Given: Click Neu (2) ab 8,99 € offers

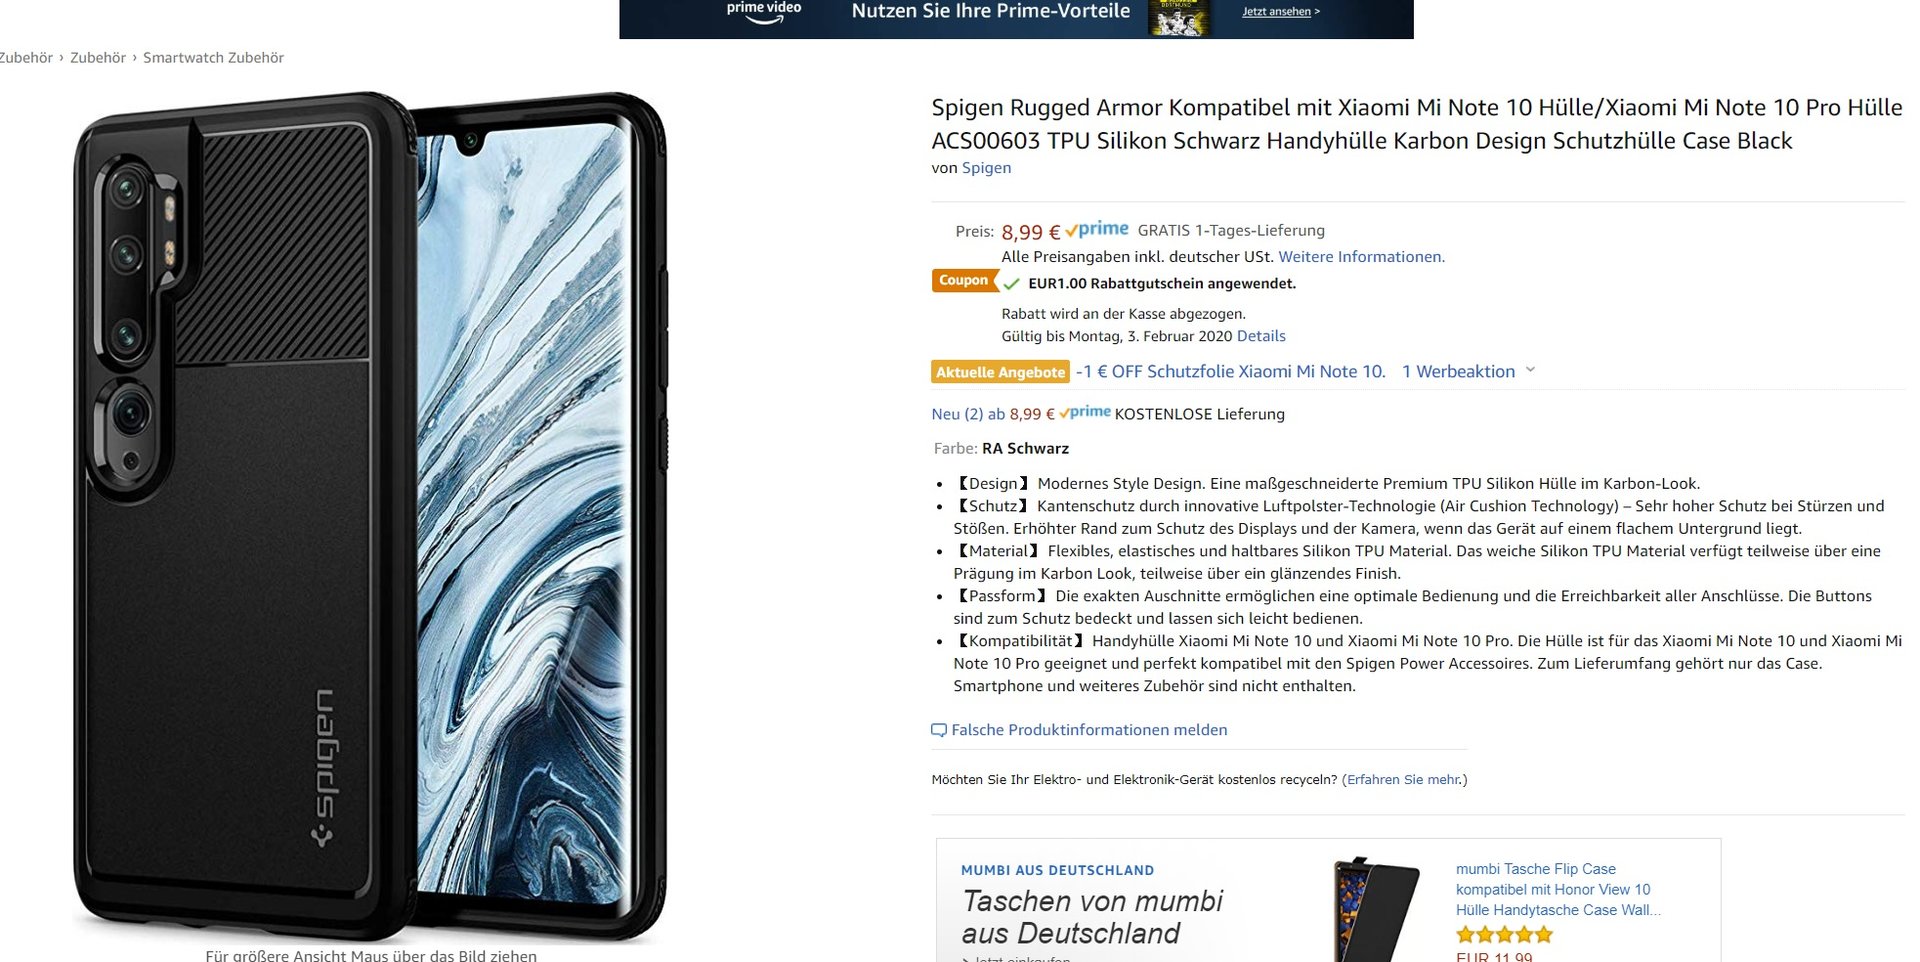Looking at the screenshot, I should tap(992, 414).
